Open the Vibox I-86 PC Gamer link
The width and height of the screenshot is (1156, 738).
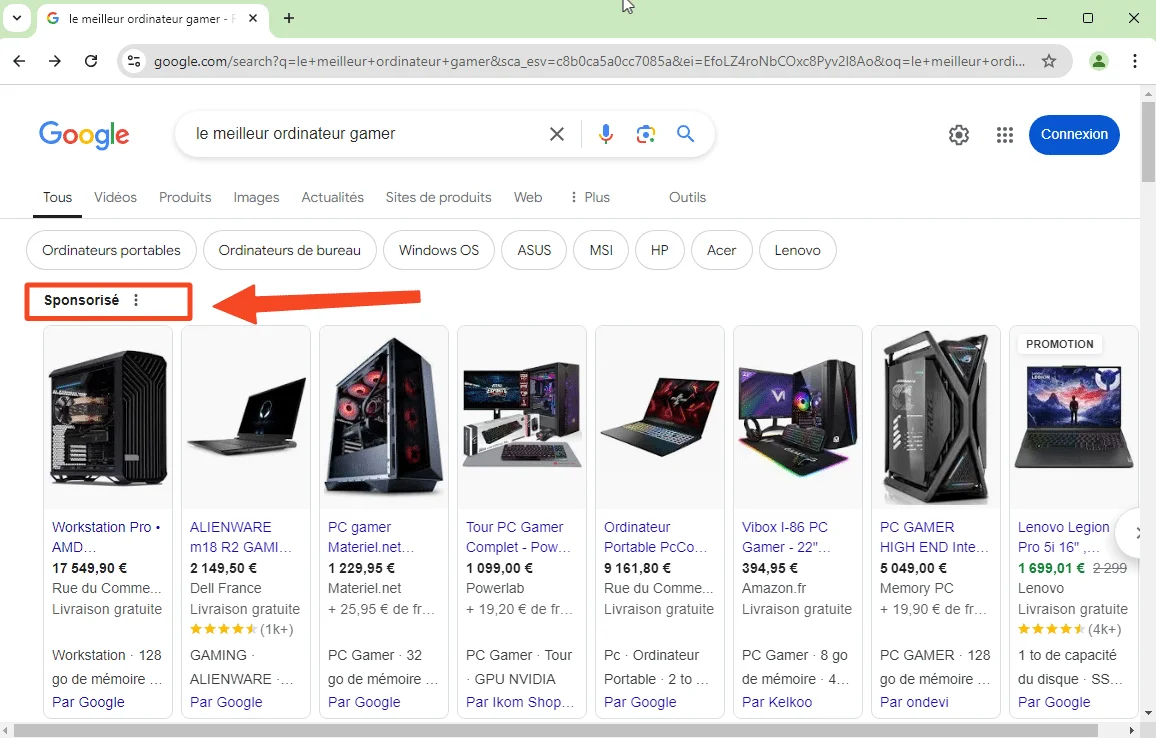(x=786, y=537)
